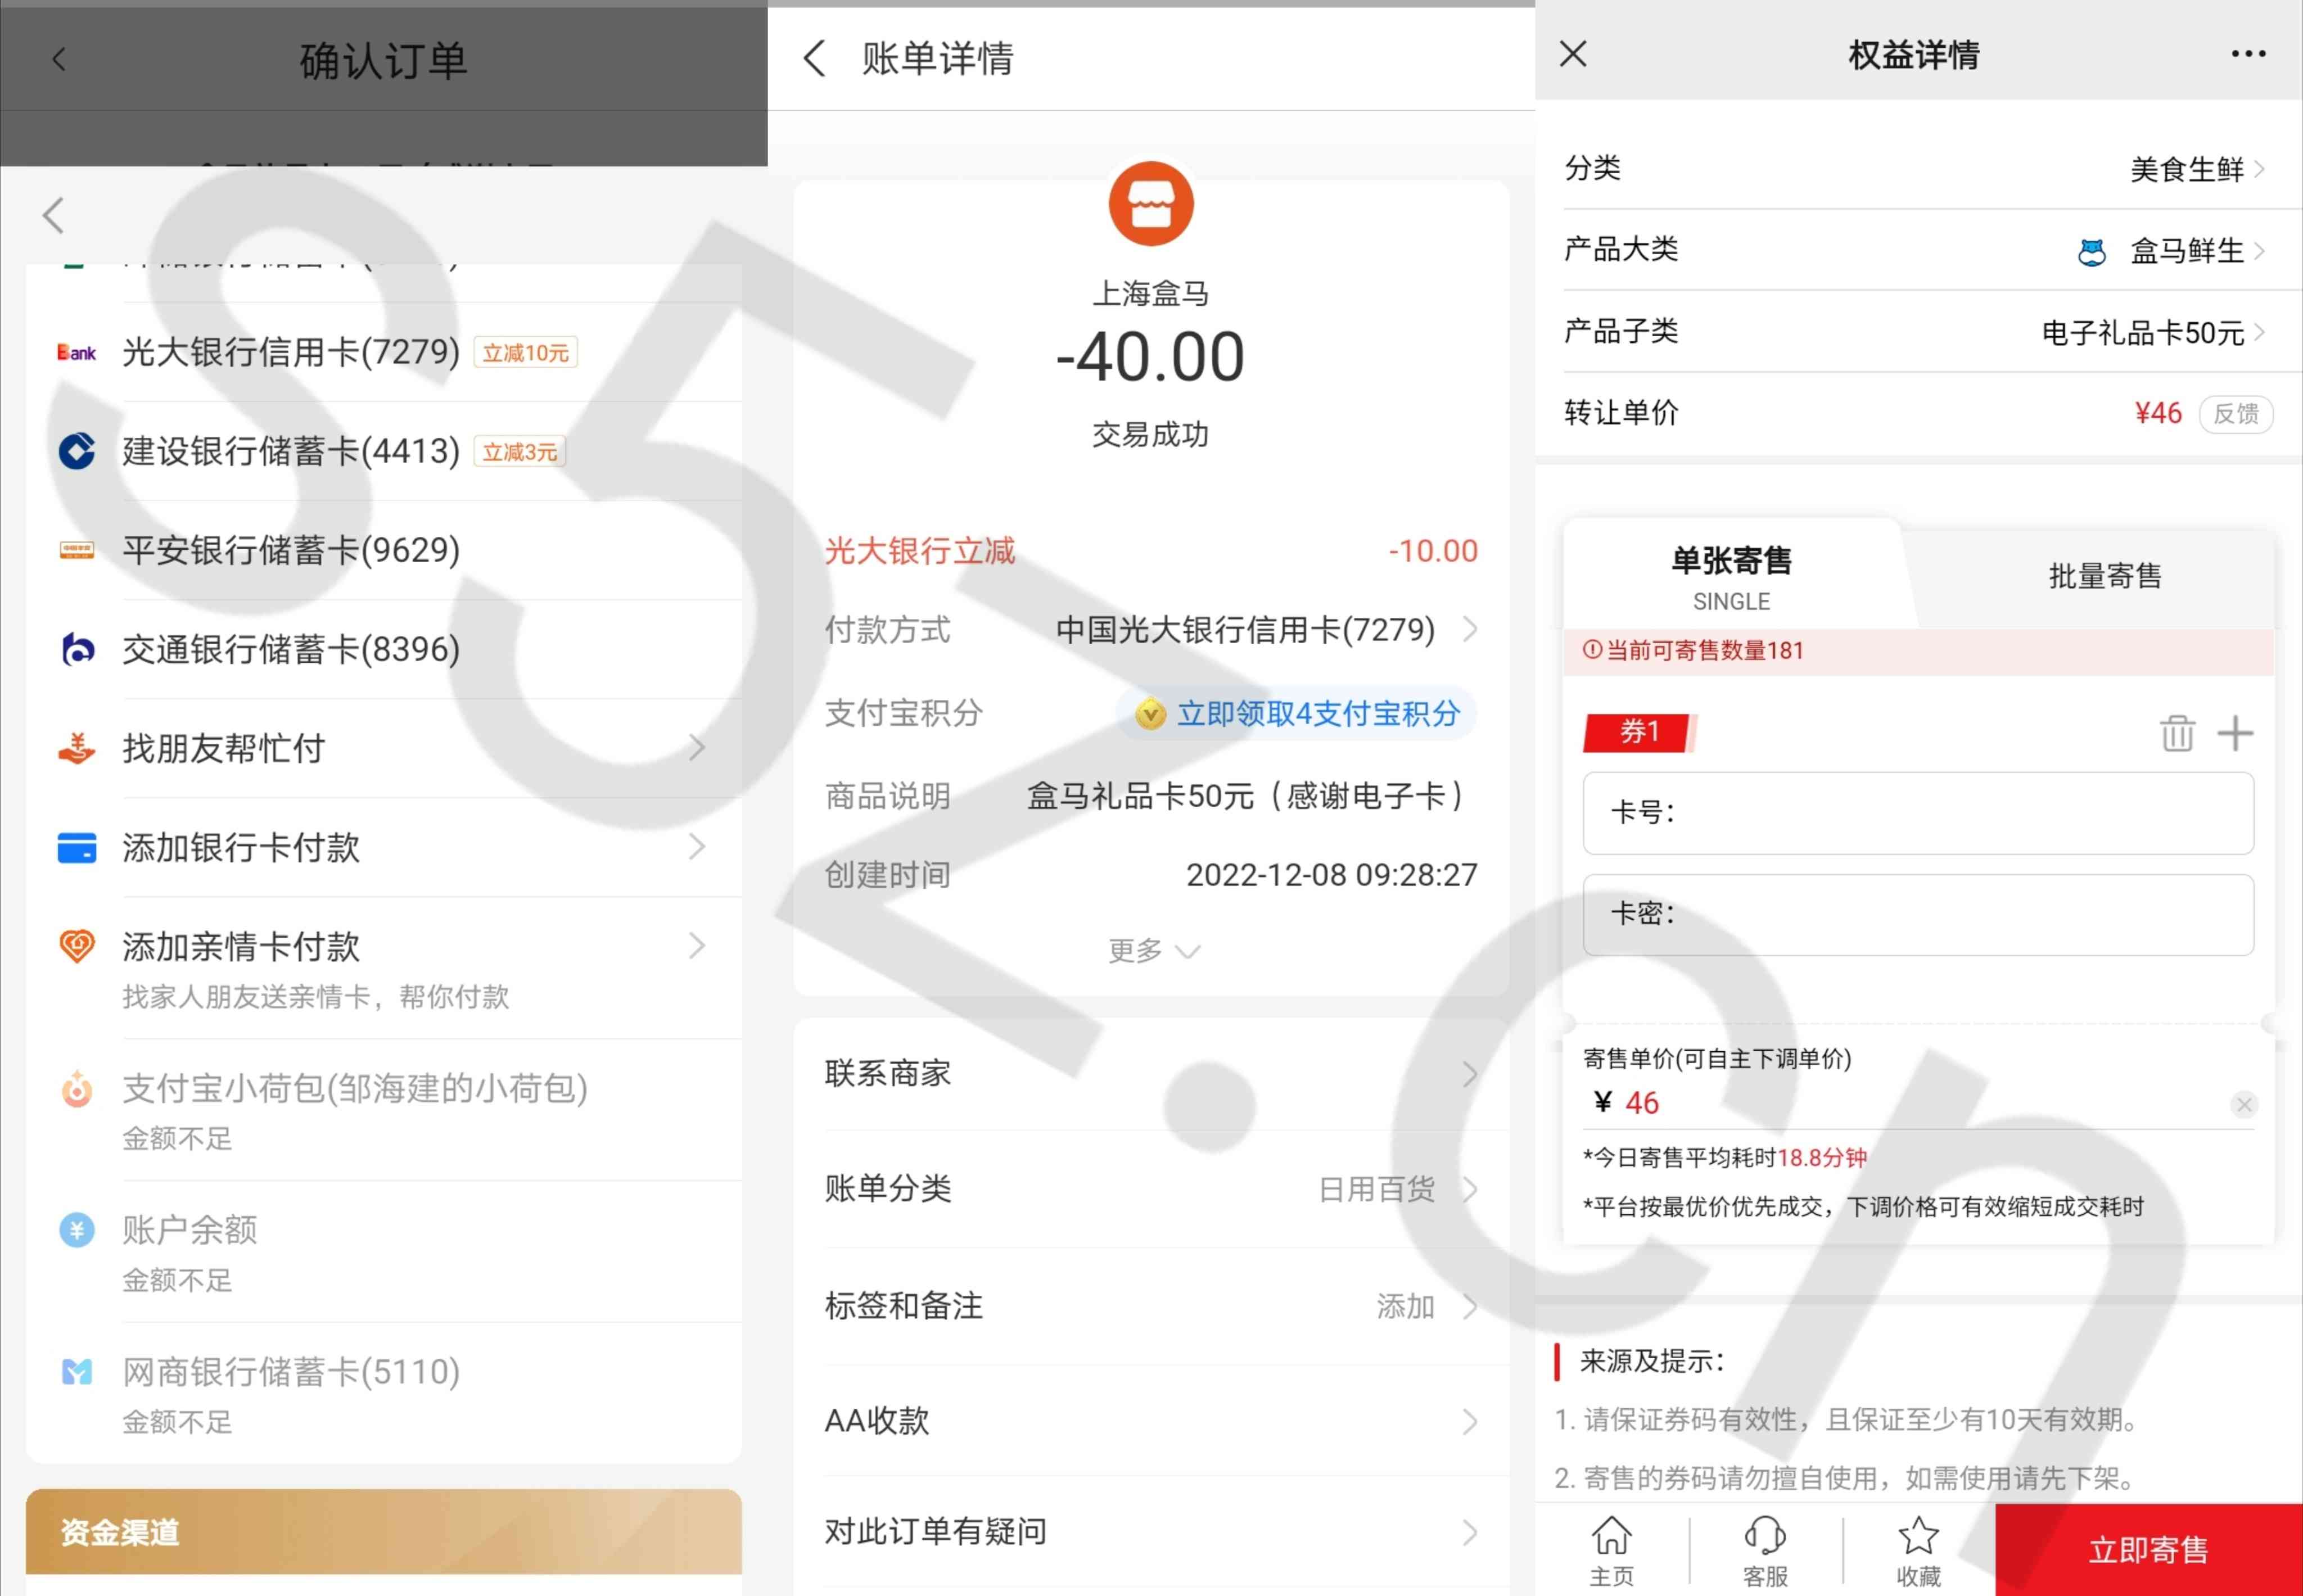This screenshot has width=2303, height=1596.
Task: Open three-dot more menu in 权益详情
Action: coord(2248,54)
